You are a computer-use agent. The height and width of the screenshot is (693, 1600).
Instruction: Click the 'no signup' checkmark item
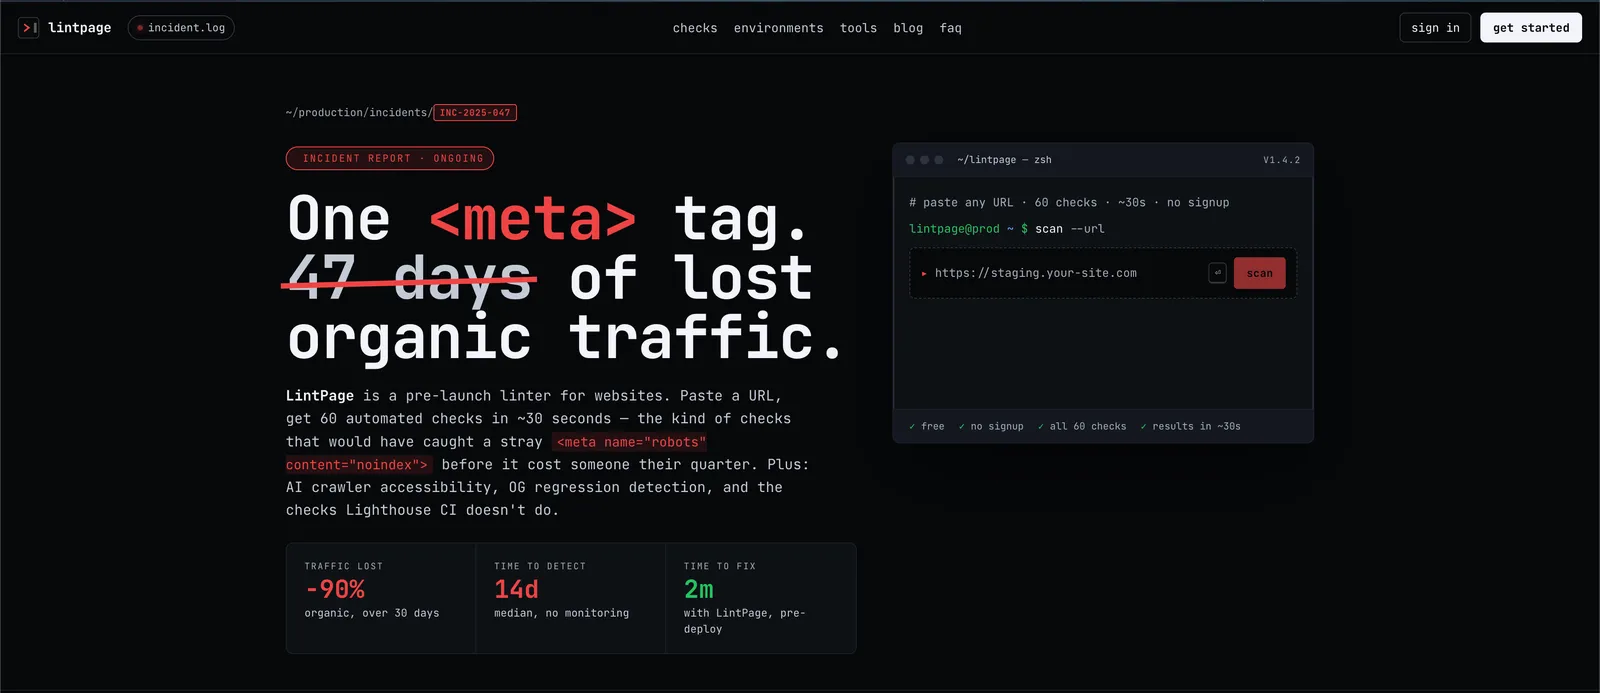[x=991, y=426]
